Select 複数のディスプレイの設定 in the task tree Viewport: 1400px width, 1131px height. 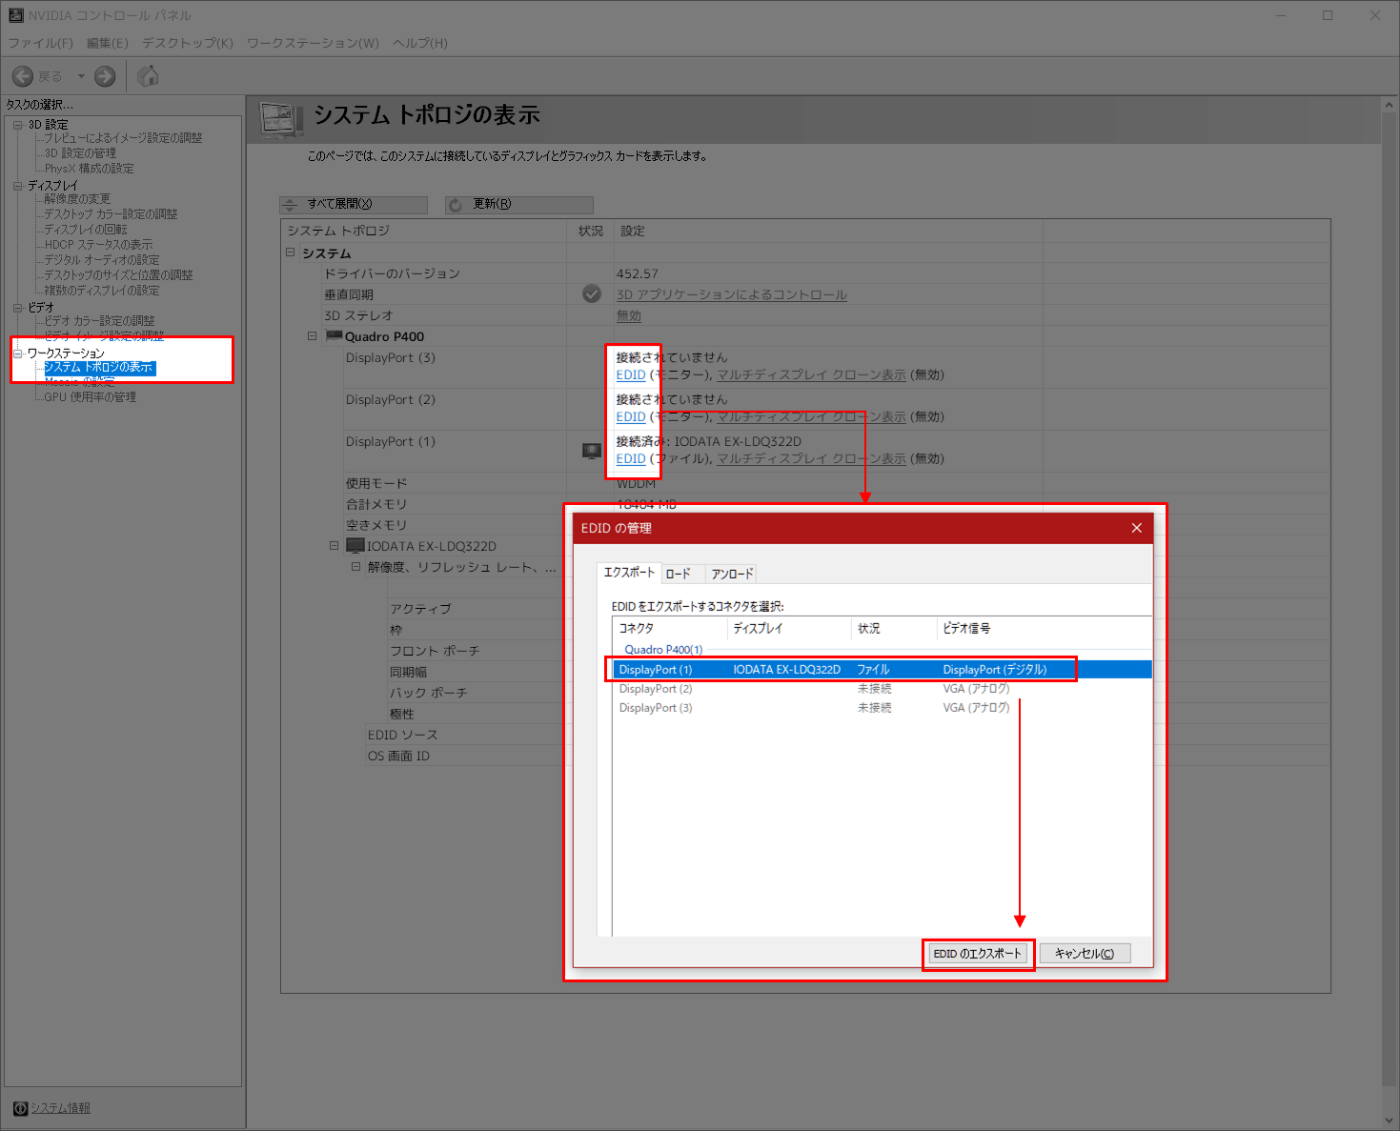point(102,290)
